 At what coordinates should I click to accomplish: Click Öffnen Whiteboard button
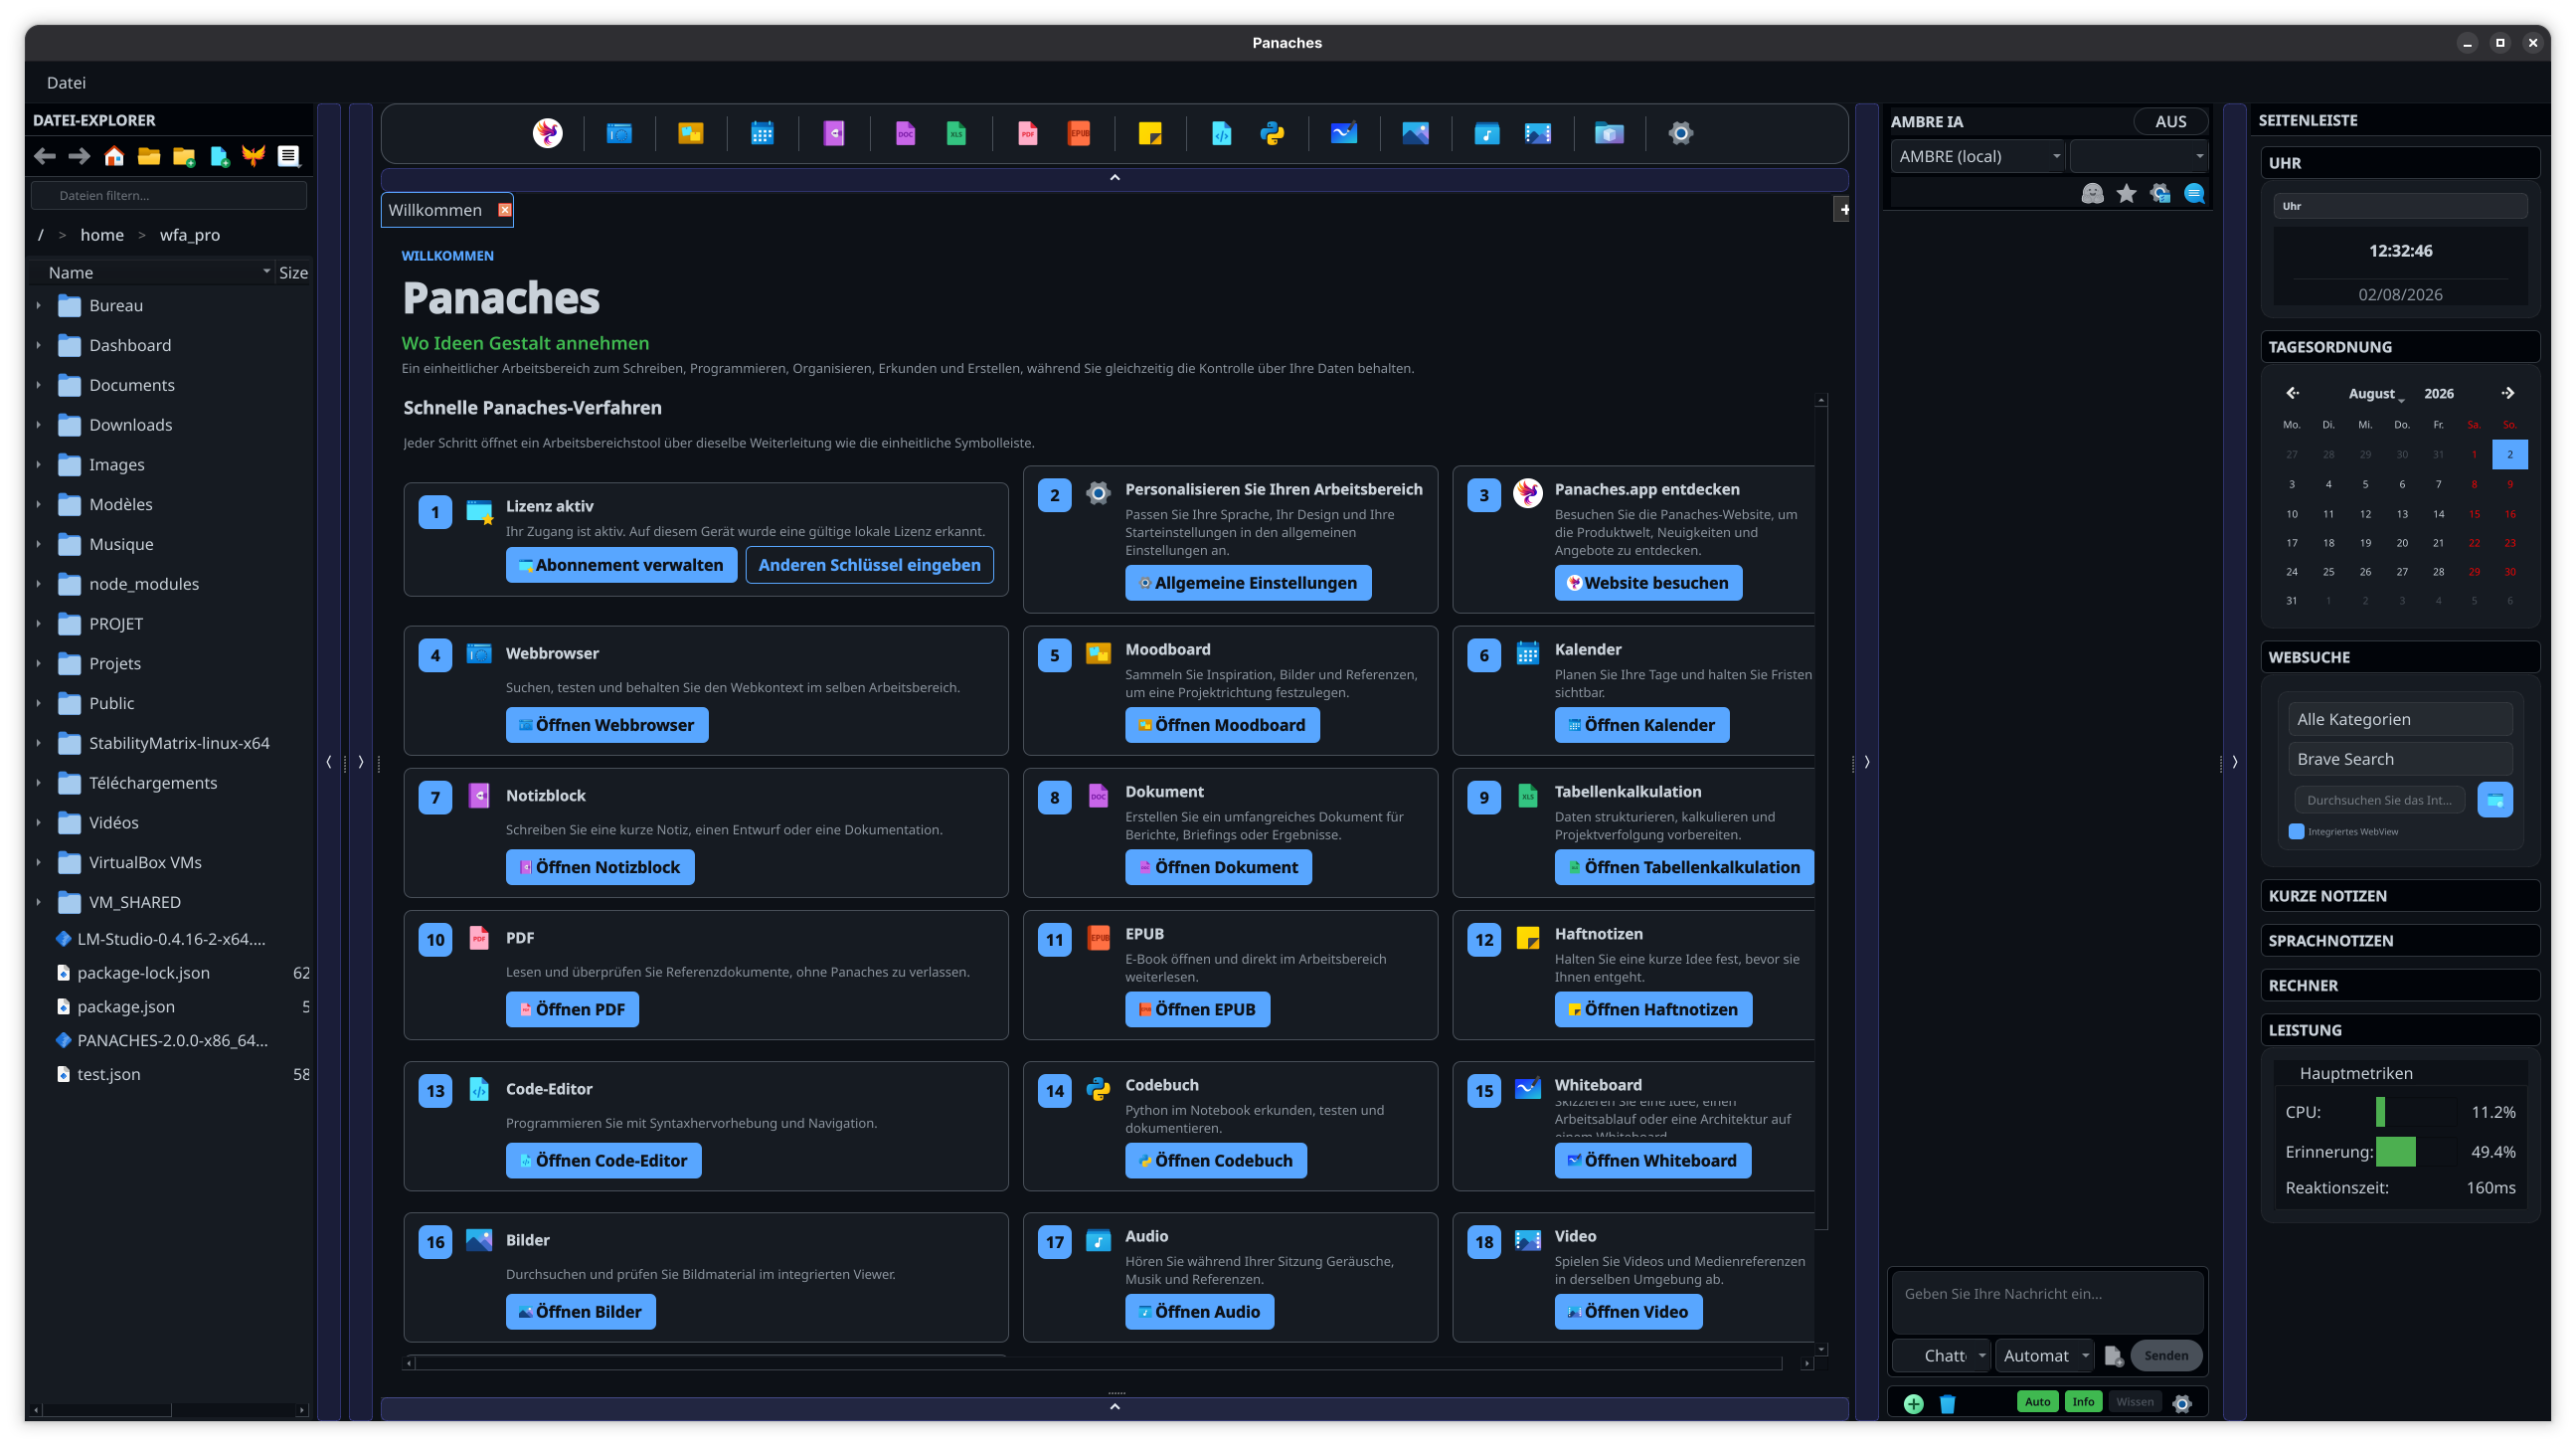pyautogui.click(x=1652, y=1161)
